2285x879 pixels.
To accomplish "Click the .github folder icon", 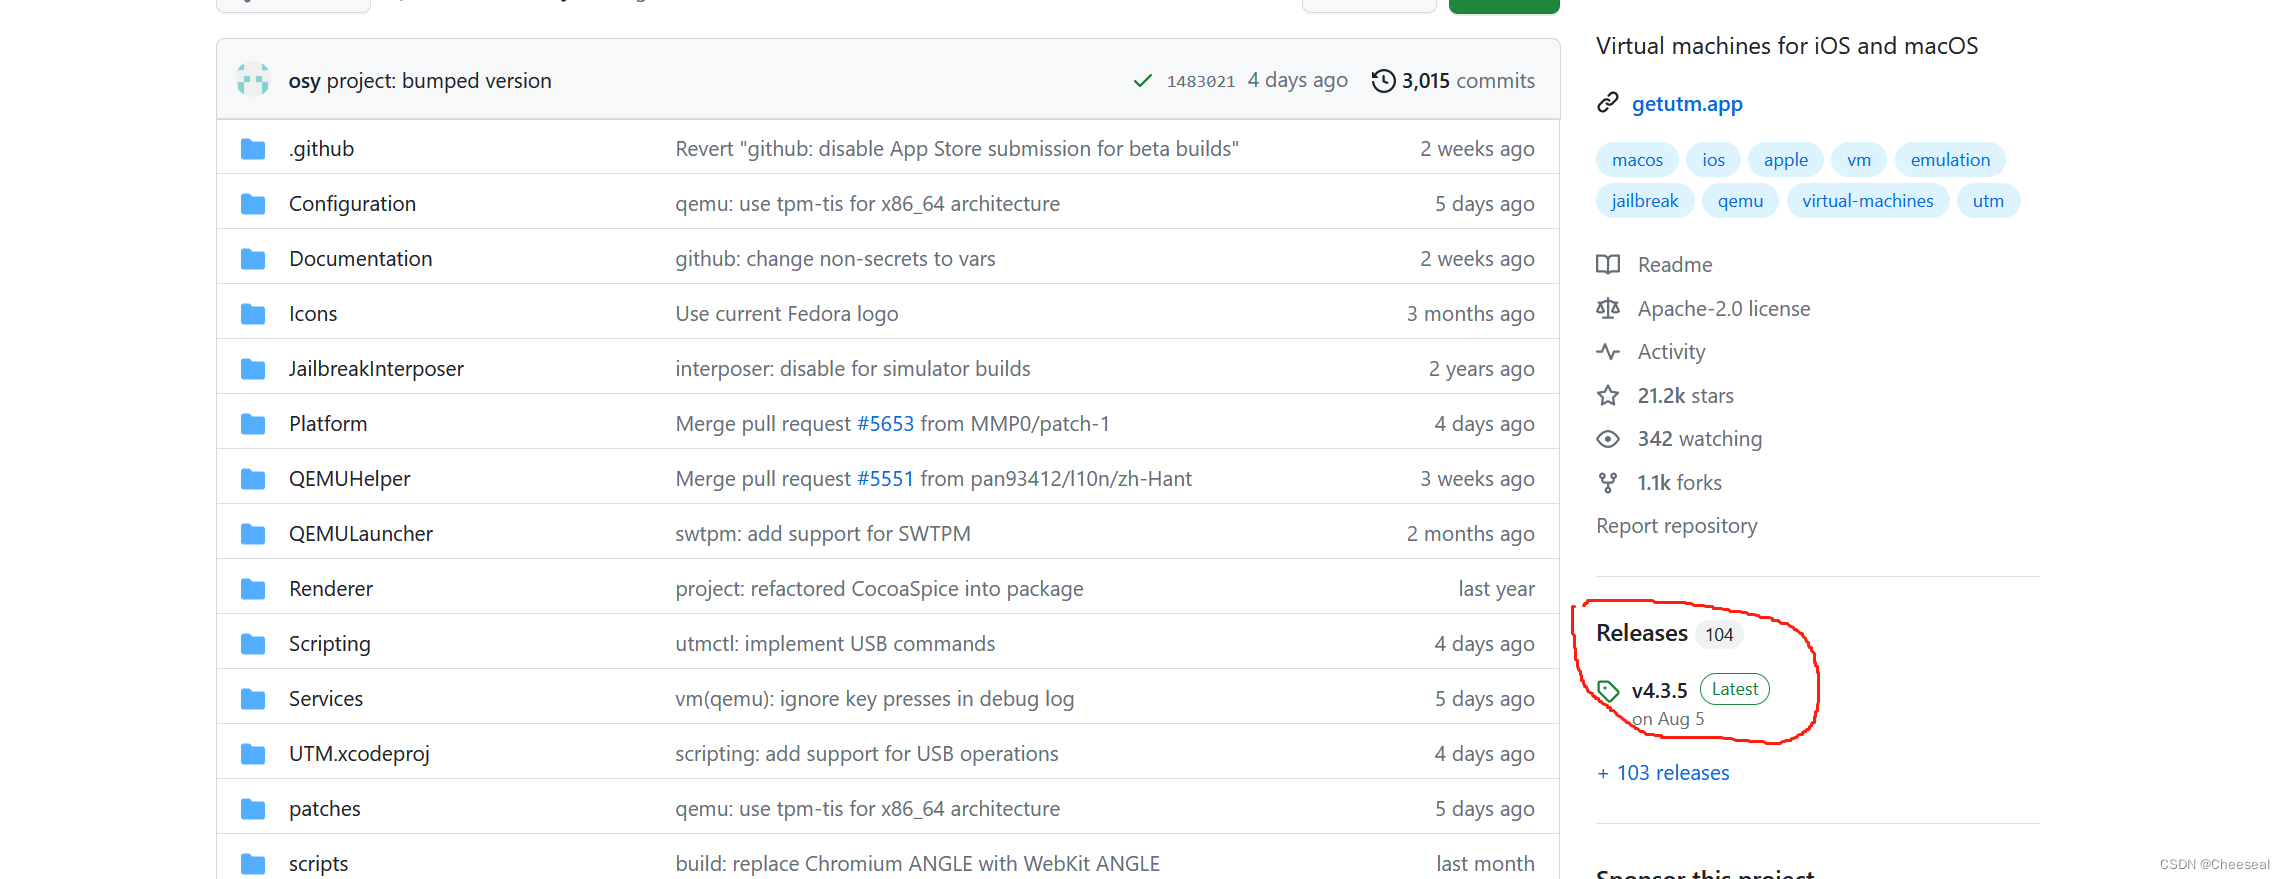I will pyautogui.click(x=253, y=149).
